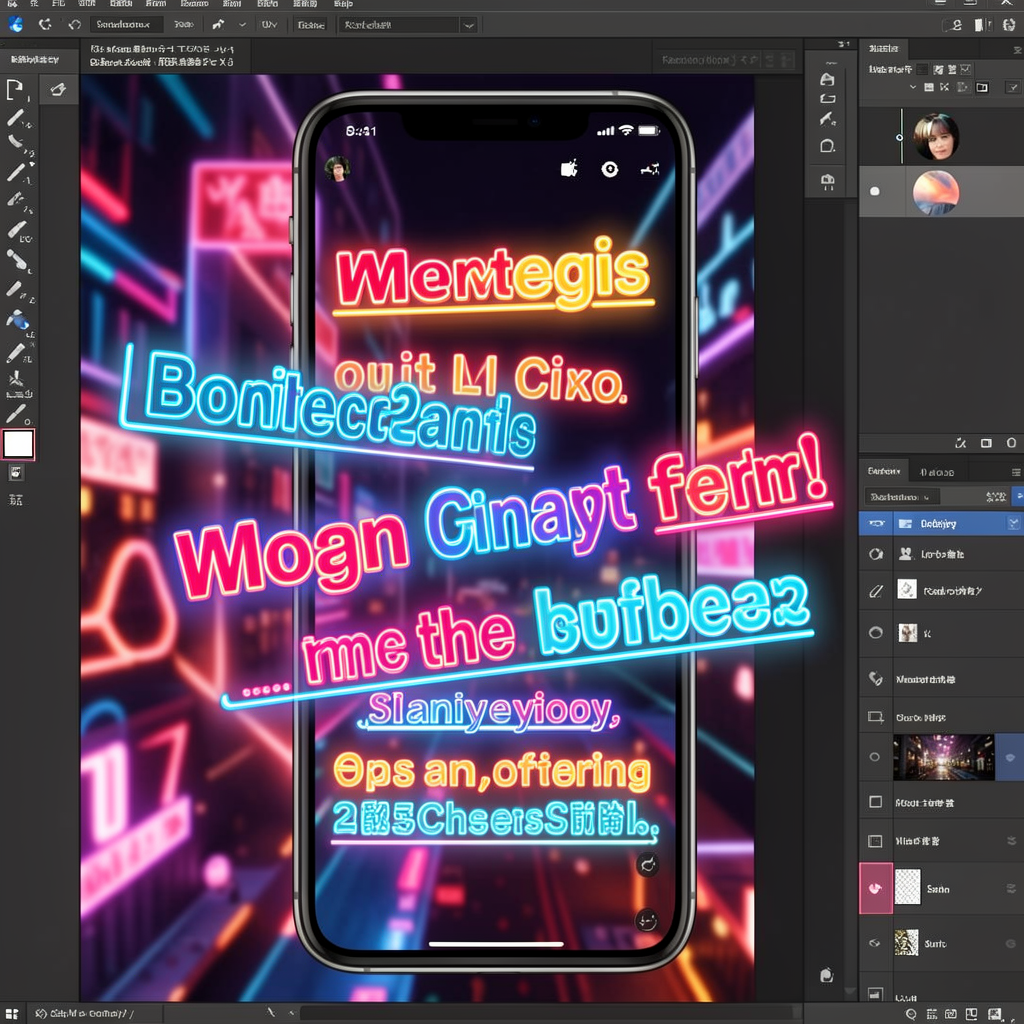The image size is (1024, 1024).
Task: Expand the chevron on the blue selected layer
Action: pos(1013,523)
